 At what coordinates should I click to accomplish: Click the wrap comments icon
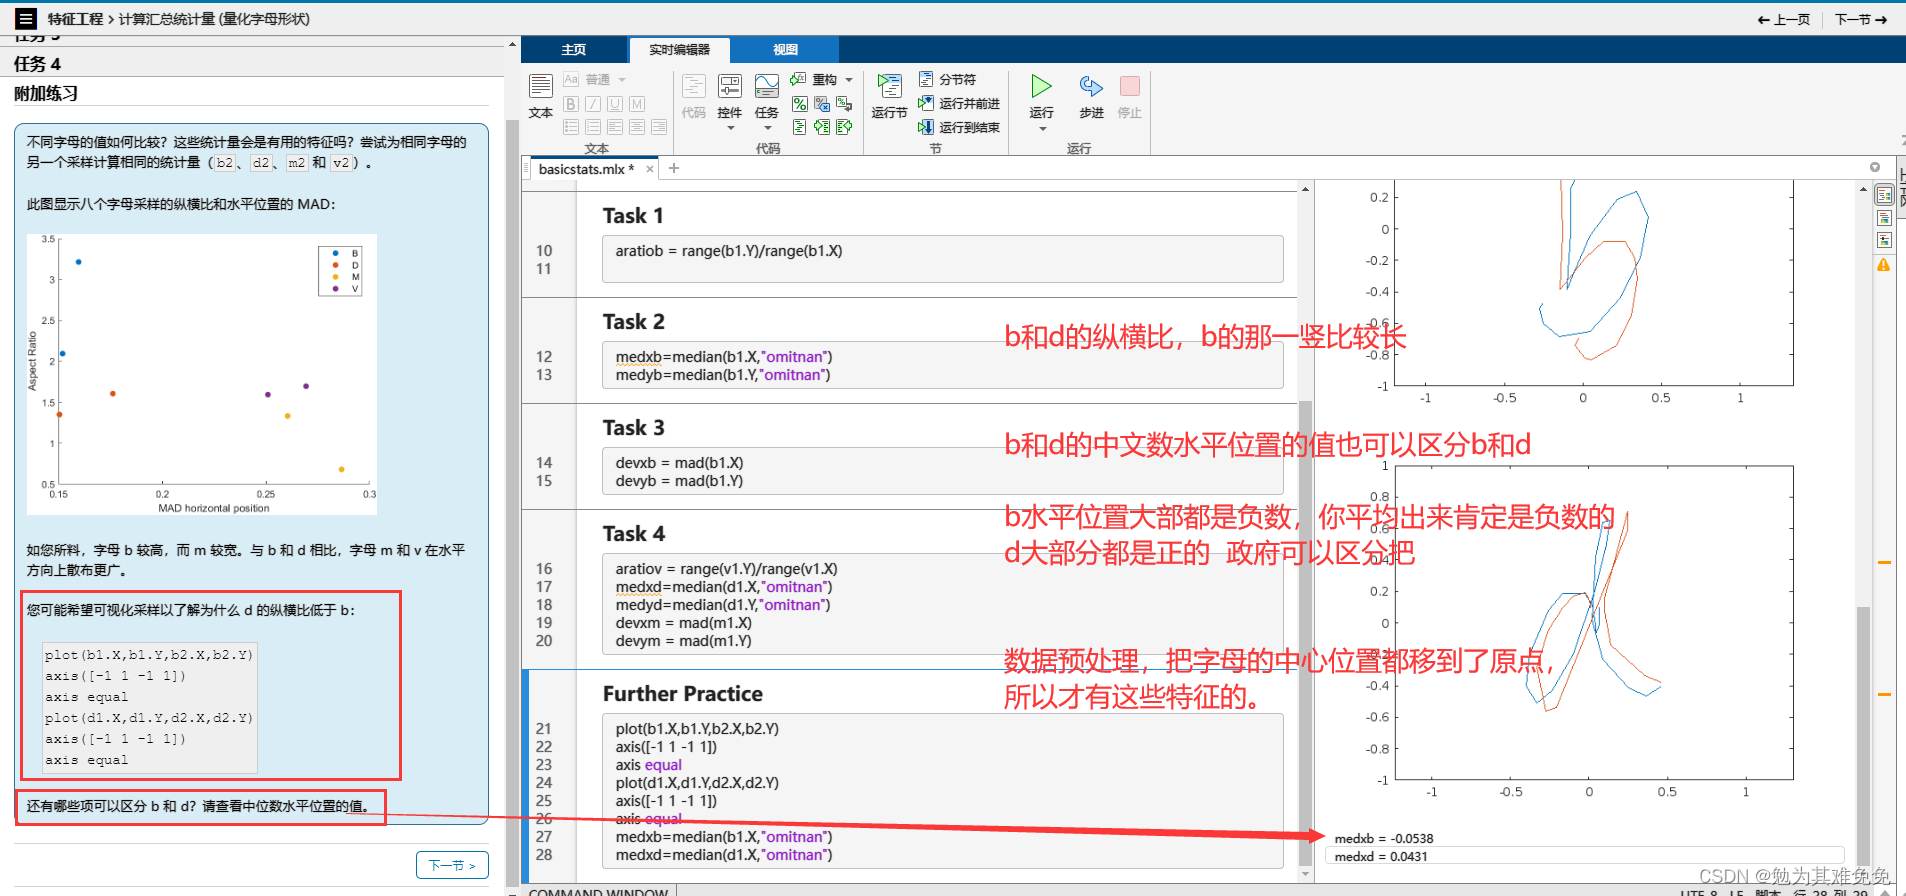[x=844, y=104]
